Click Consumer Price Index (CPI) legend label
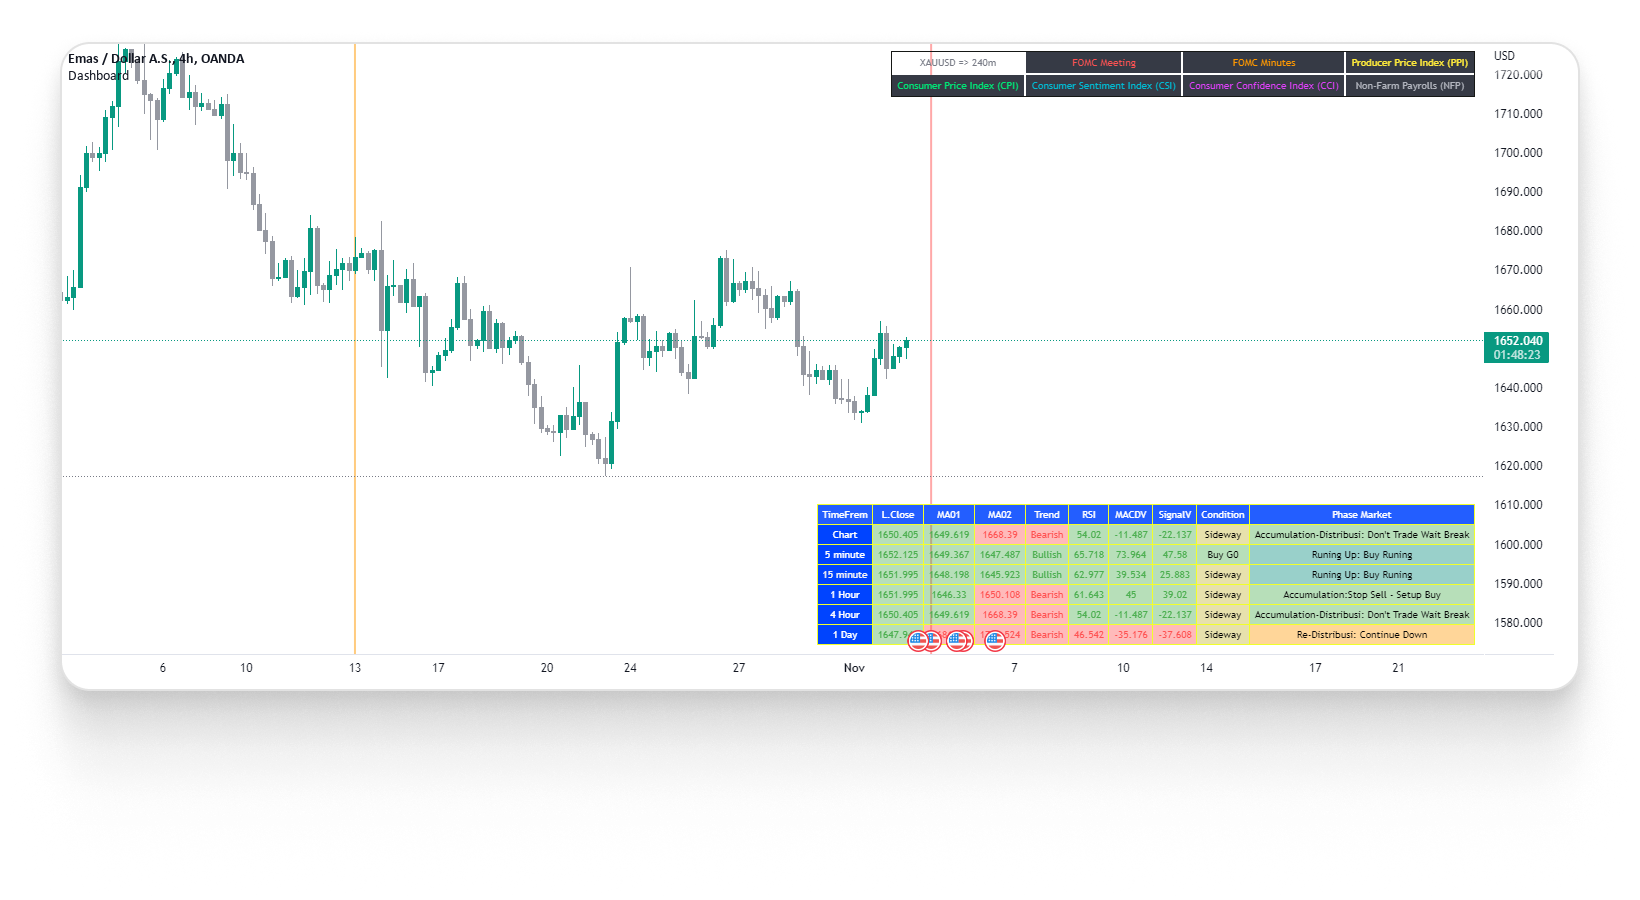This screenshot has height=900, width=1640. [x=957, y=86]
